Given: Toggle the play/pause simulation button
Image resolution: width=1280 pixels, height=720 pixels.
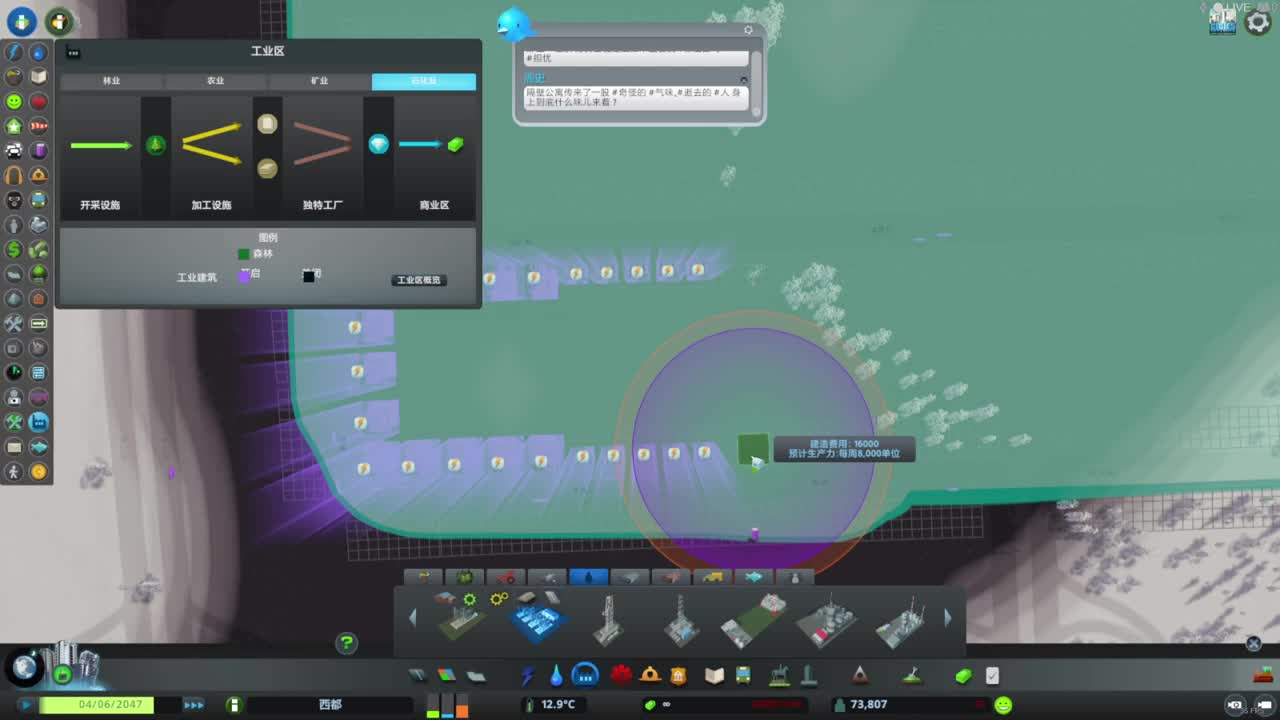Looking at the screenshot, I should coord(25,705).
